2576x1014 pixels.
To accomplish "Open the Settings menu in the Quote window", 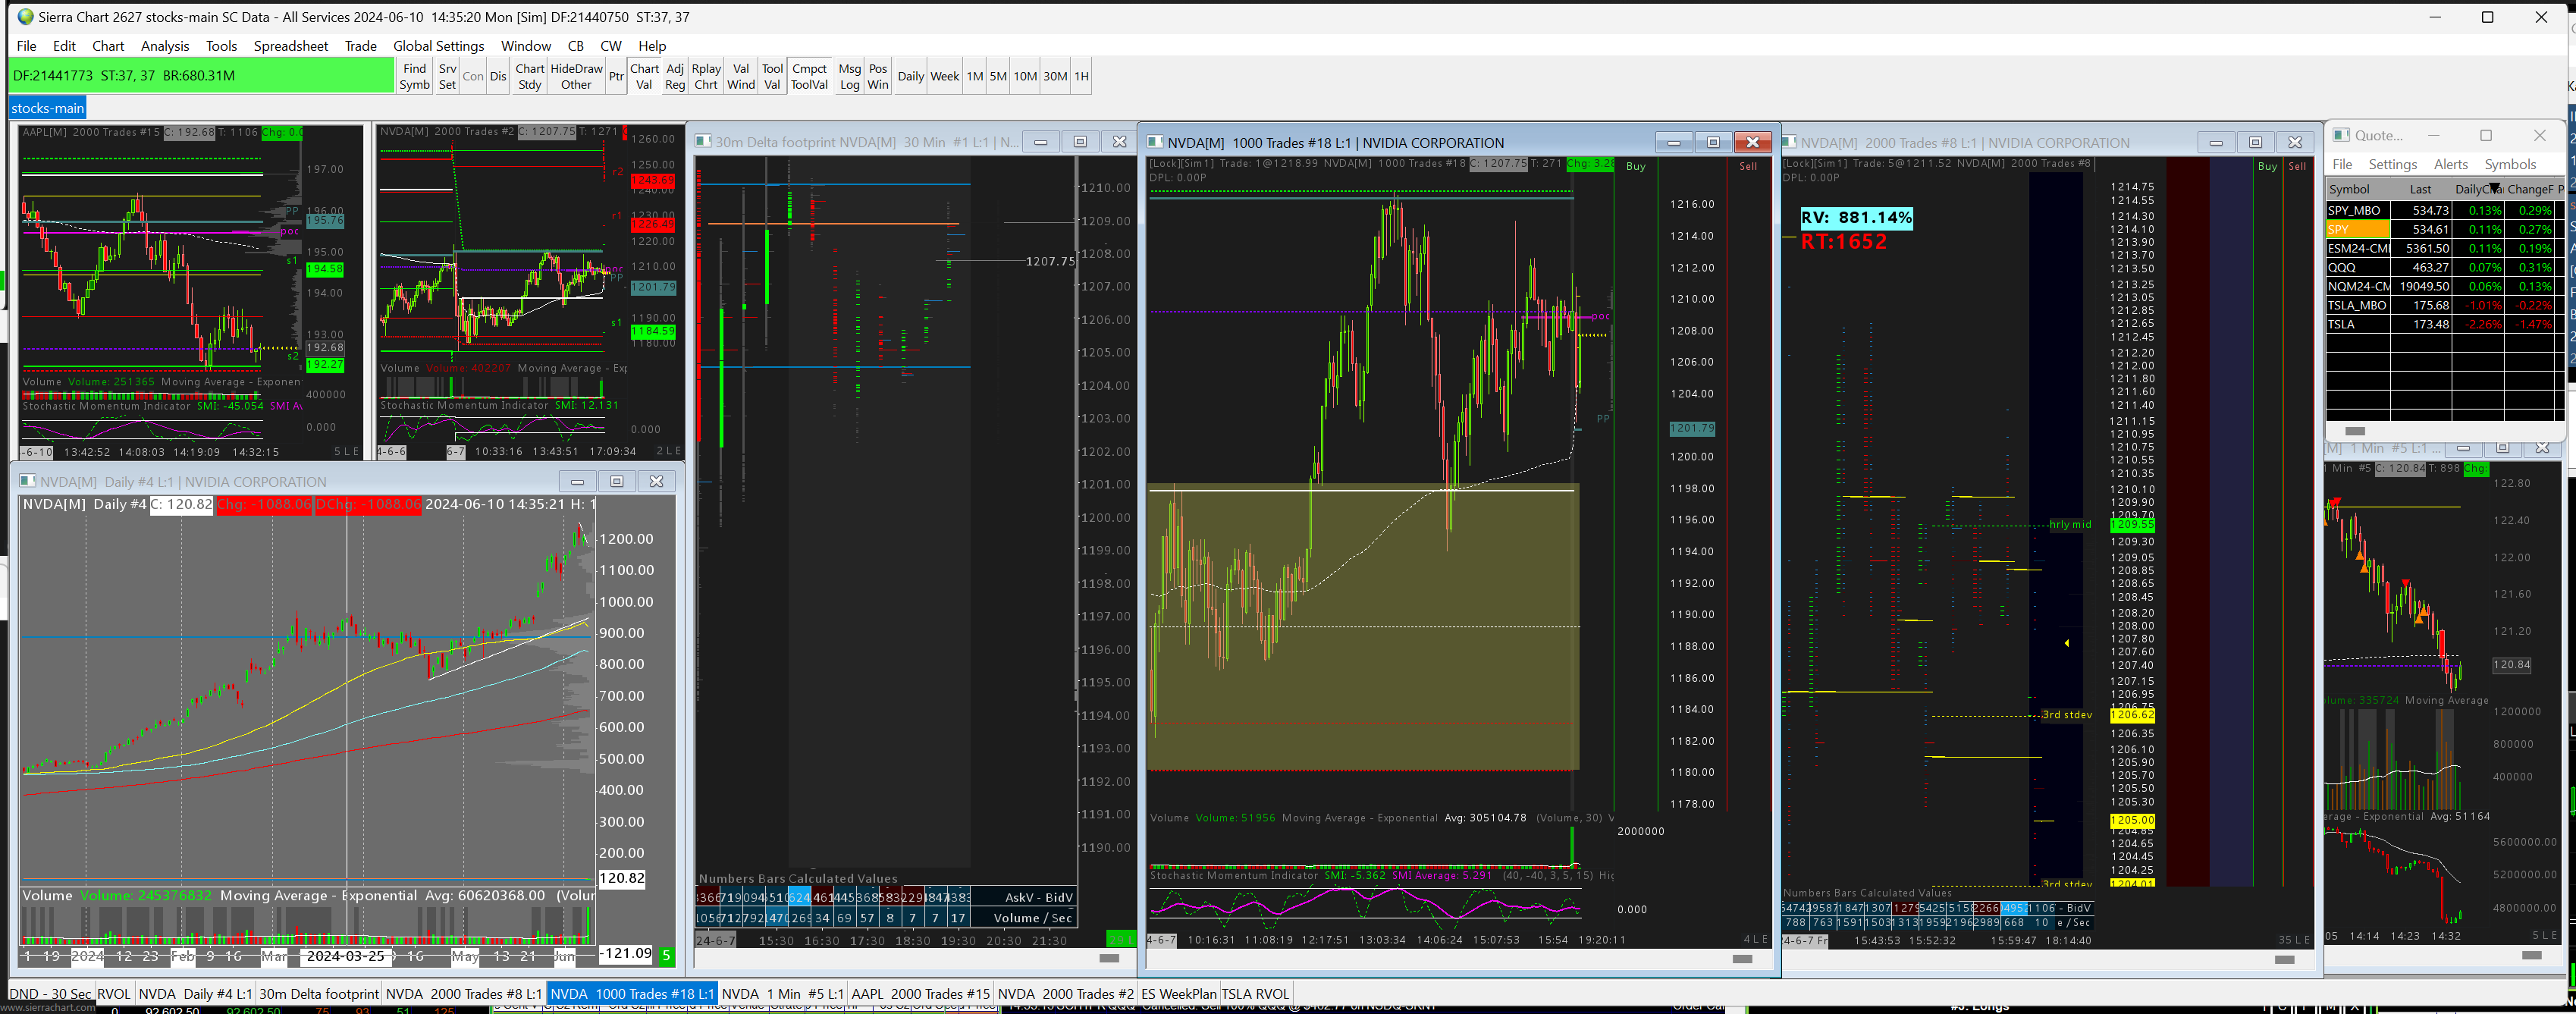I will click(2392, 164).
